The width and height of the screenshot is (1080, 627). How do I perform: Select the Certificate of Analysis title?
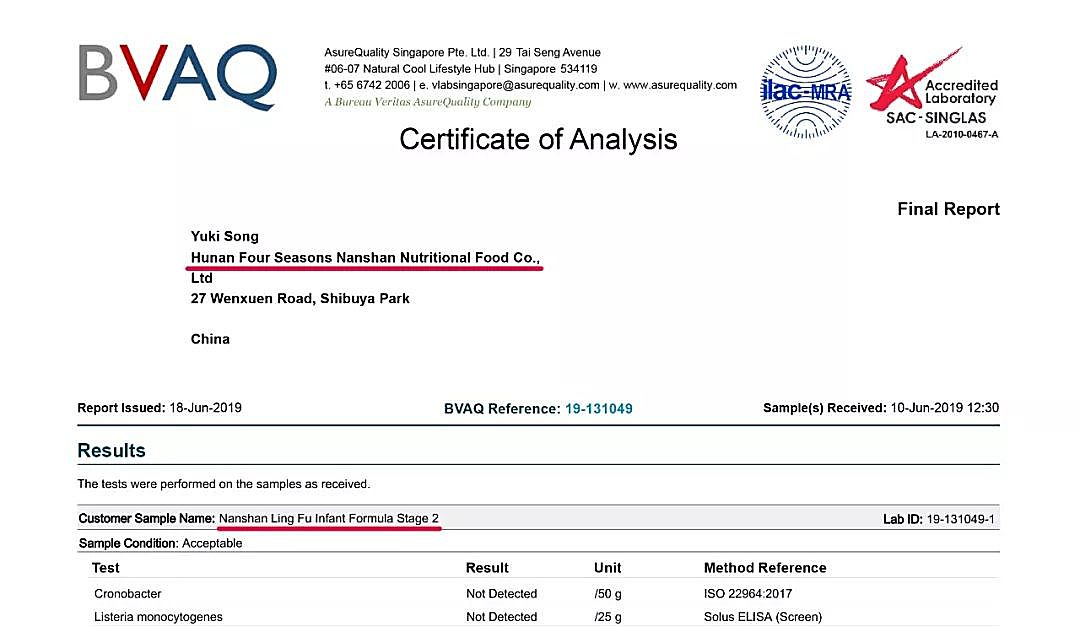[x=538, y=139]
